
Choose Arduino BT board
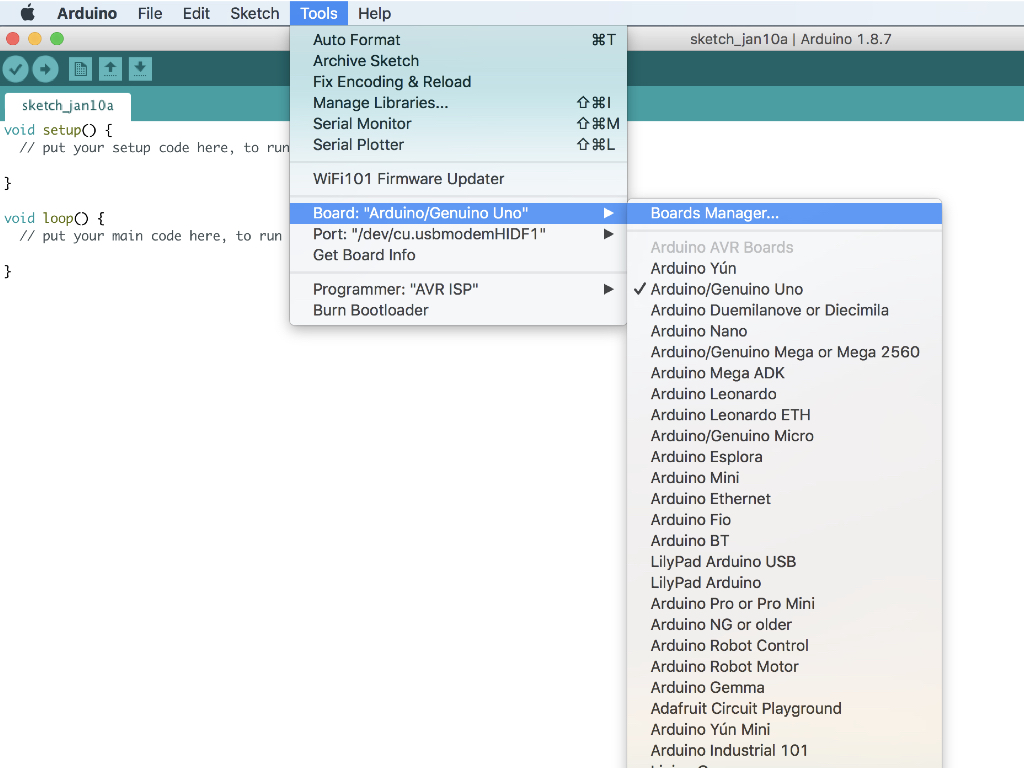(784, 541)
